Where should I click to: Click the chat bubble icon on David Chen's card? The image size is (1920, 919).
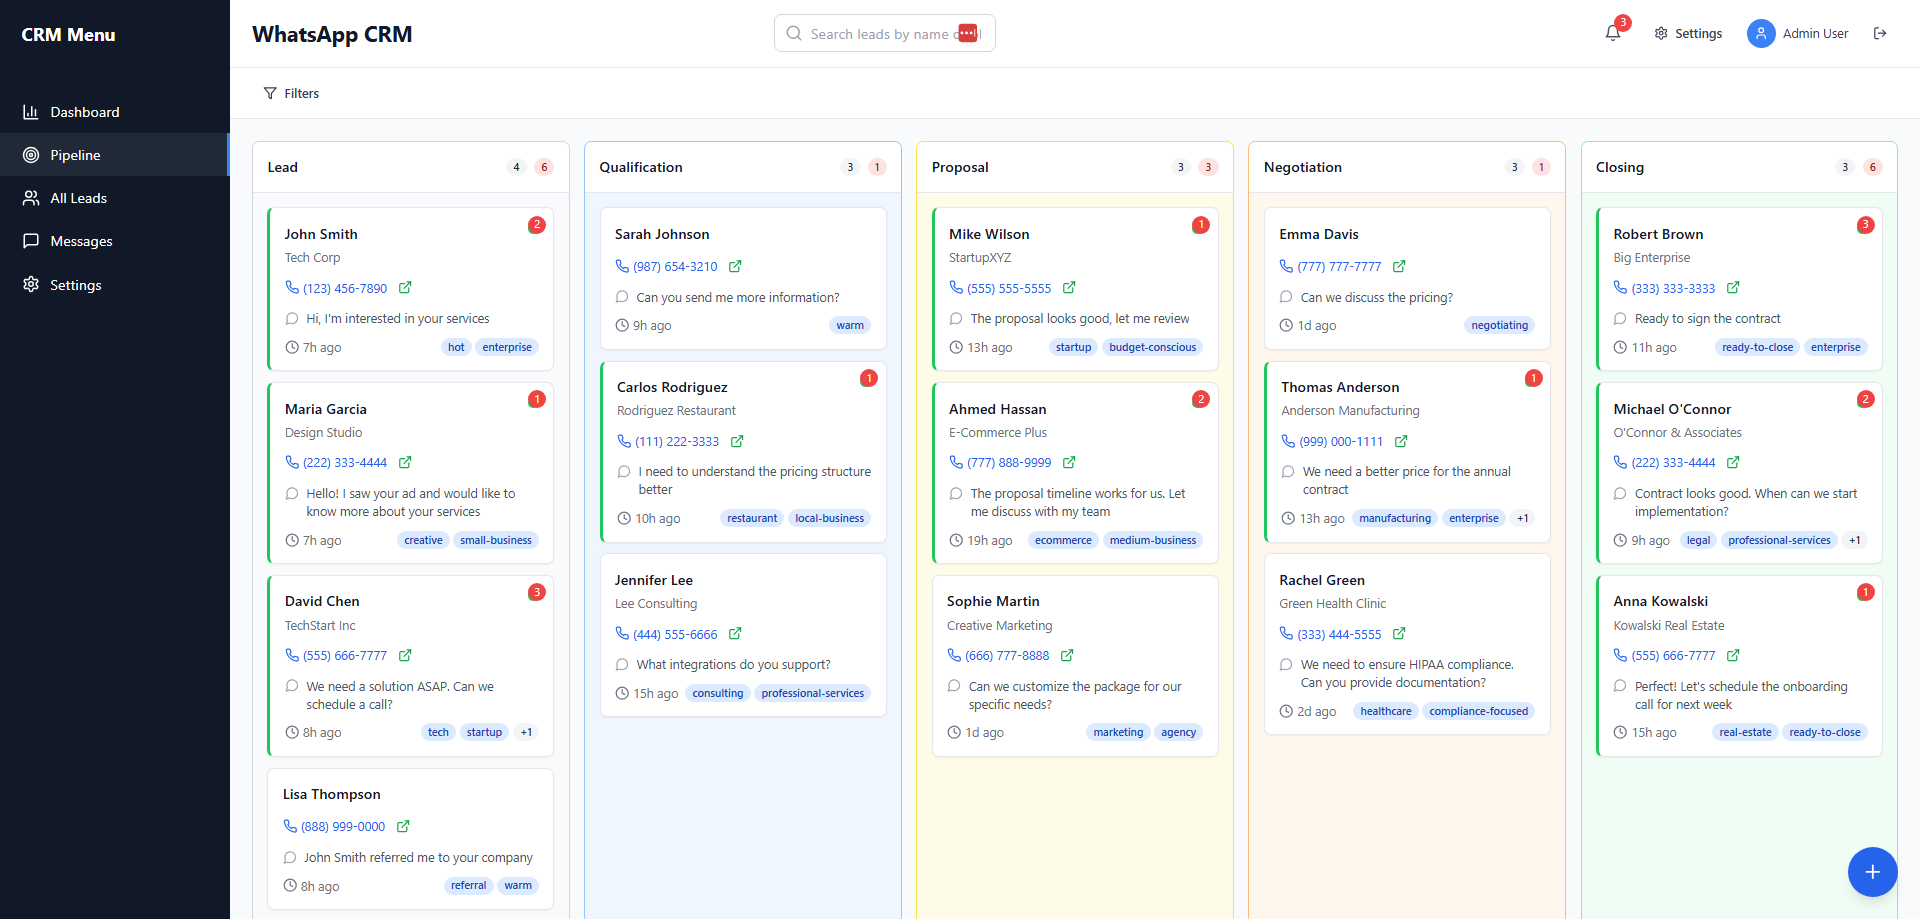tap(291, 686)
